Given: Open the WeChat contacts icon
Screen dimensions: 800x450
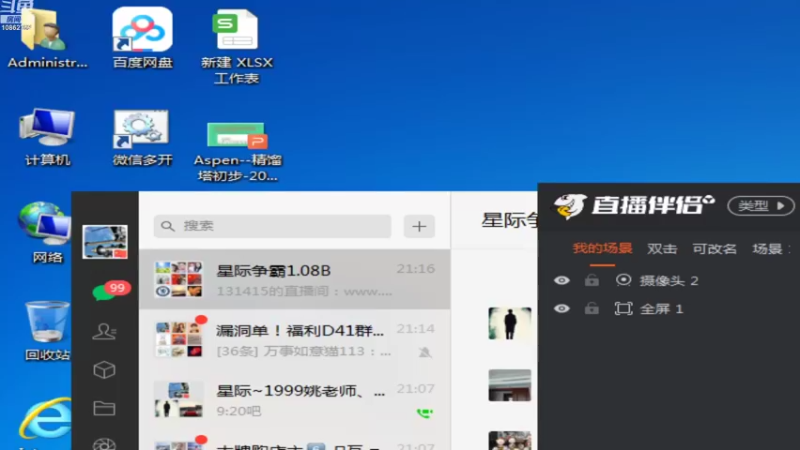Looking at the screenshot, I should point(104,332).
